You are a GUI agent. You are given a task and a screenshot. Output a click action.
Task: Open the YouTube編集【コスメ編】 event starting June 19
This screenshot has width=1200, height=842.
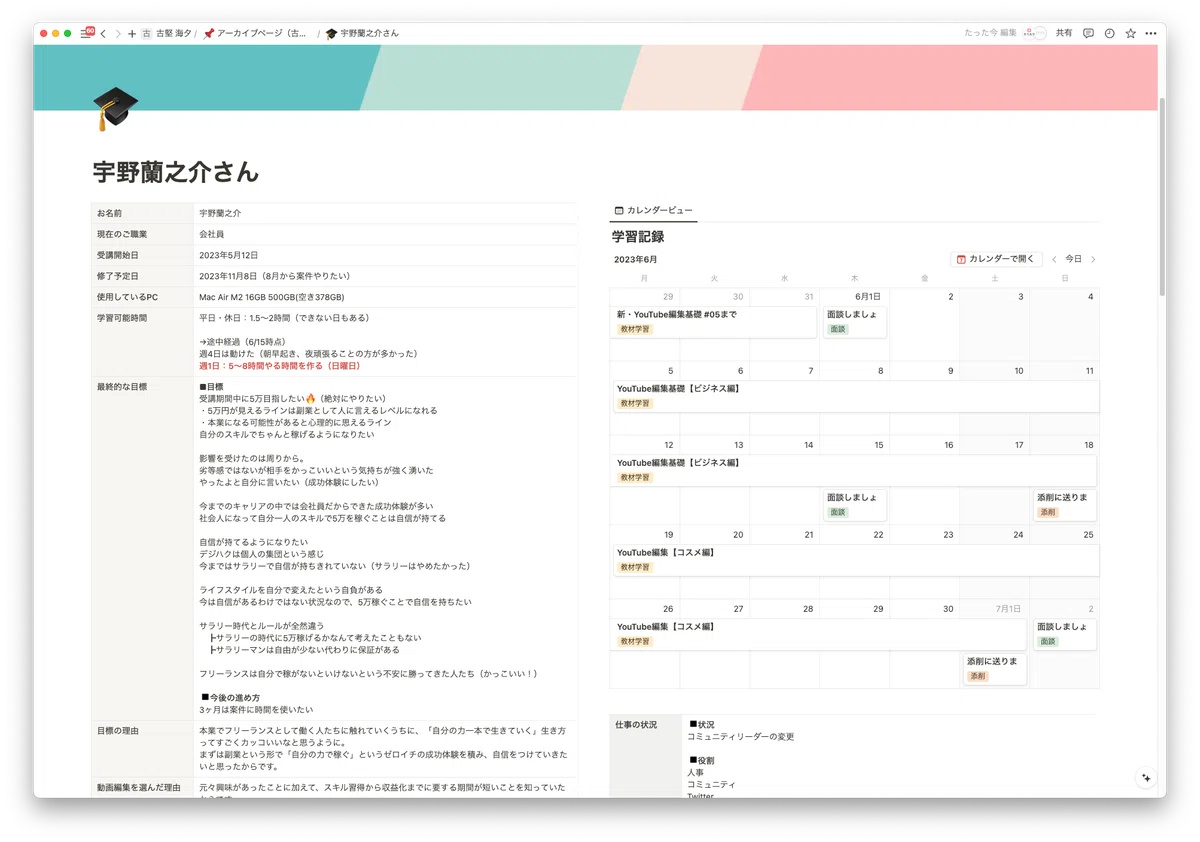coord(855,560)
